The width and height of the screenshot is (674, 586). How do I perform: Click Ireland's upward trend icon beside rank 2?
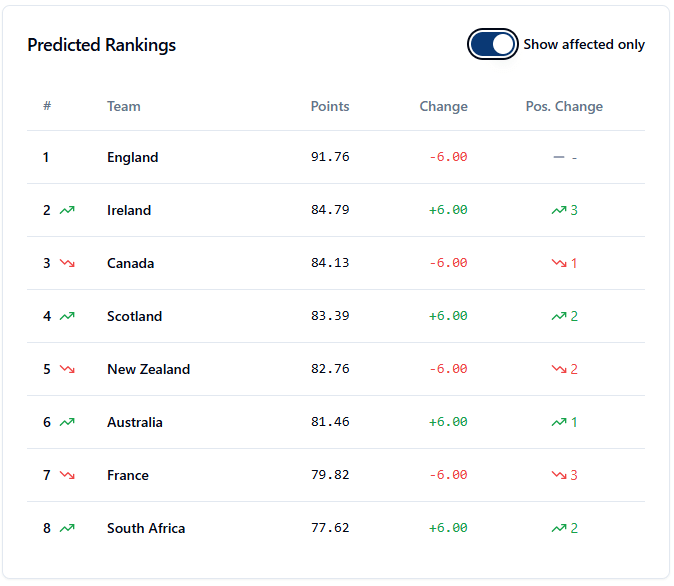[x=67, y=210]
